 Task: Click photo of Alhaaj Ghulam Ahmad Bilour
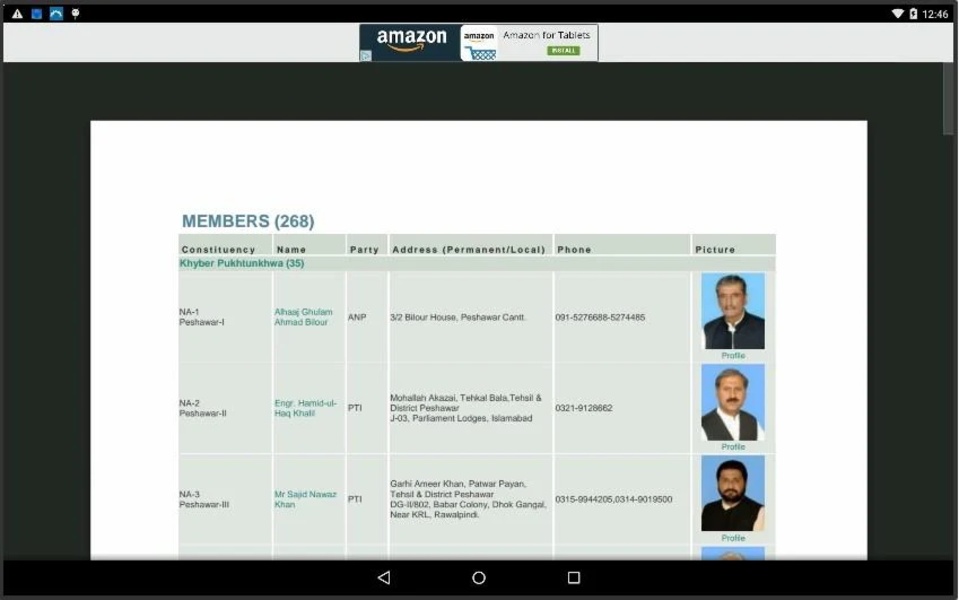733,311
